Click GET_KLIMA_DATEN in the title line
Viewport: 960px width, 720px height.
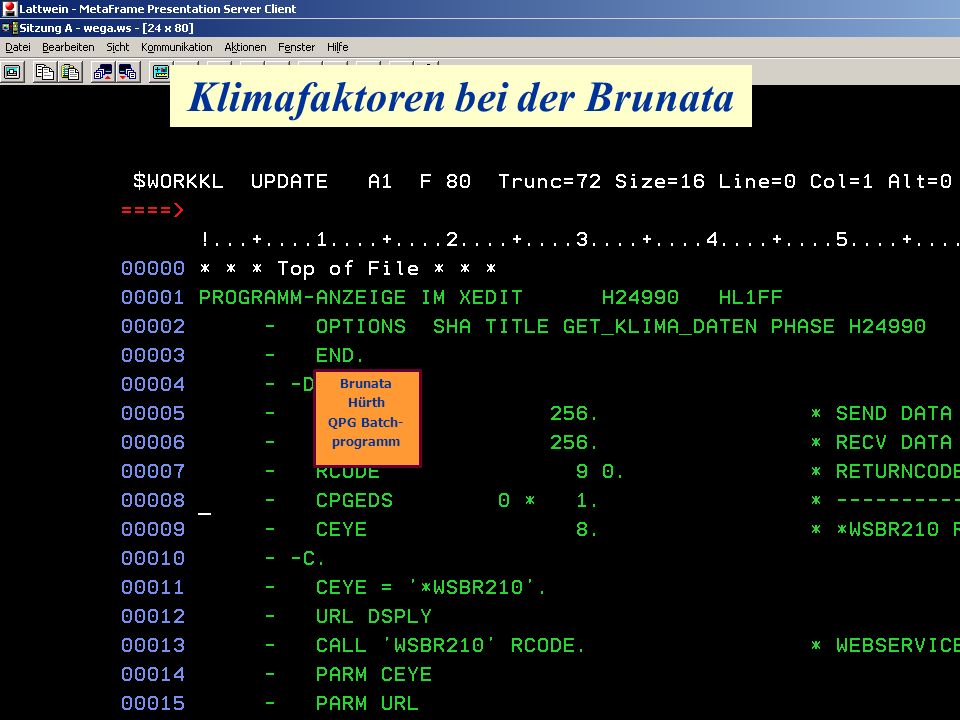660,327
